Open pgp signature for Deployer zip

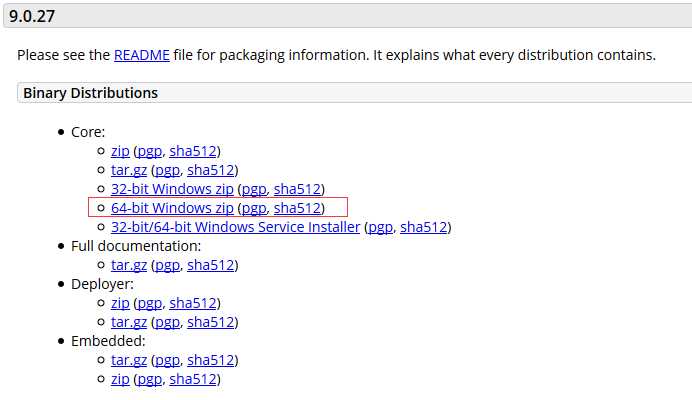[150, 303]
